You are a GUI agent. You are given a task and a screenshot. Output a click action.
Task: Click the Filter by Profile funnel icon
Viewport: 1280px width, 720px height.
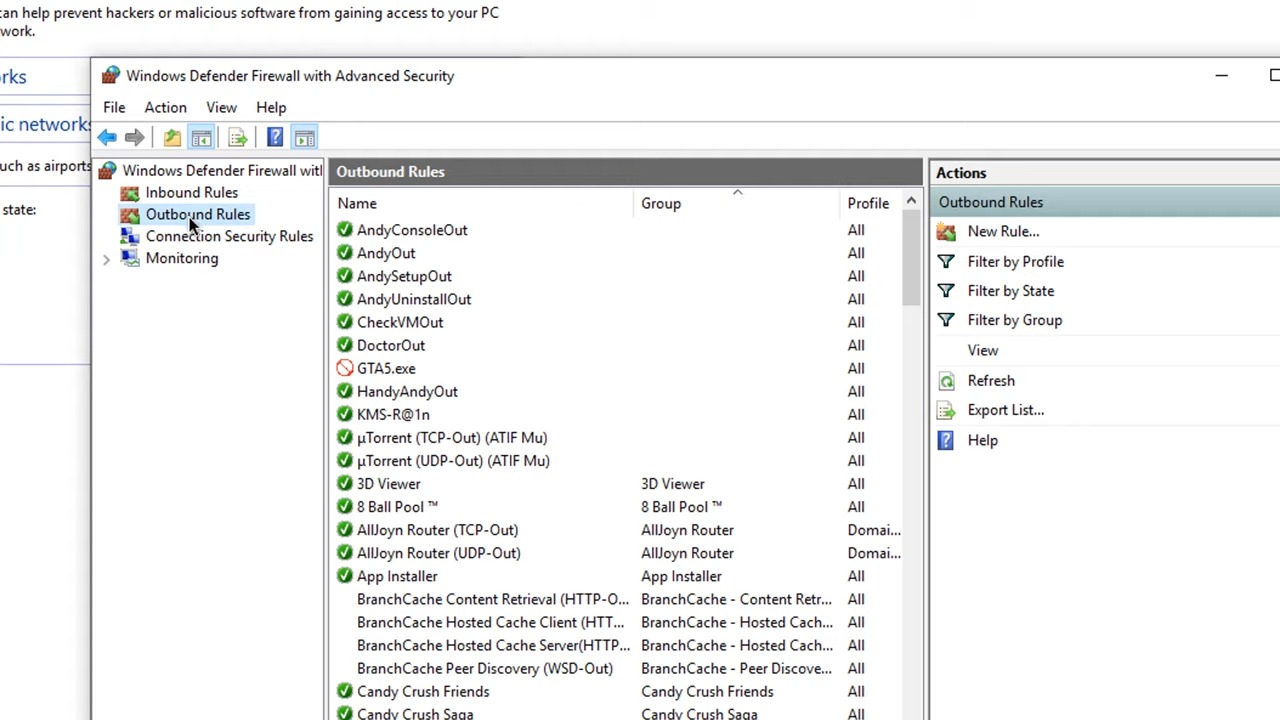(946, 262)
